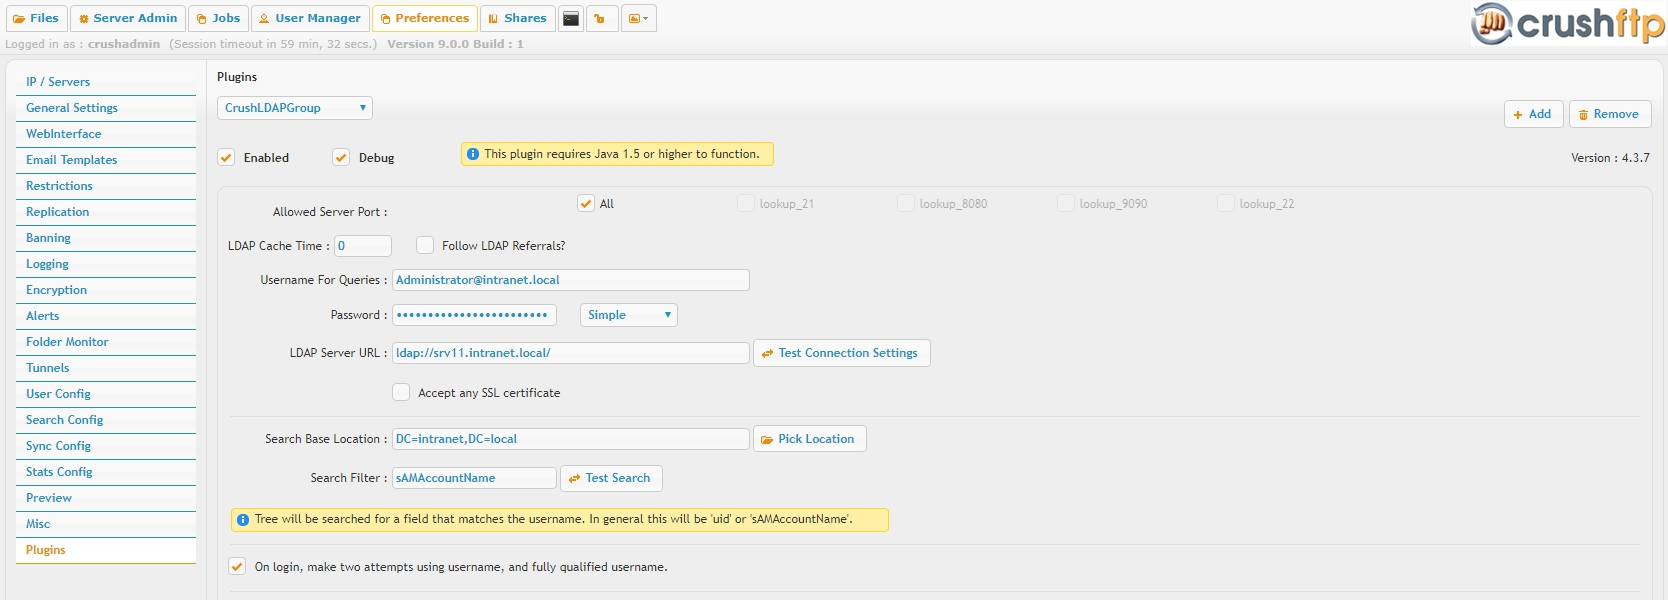Open IP / Servers settings
The height and width of the screenshot is (600, 1668).
click(x=105, y=82)
